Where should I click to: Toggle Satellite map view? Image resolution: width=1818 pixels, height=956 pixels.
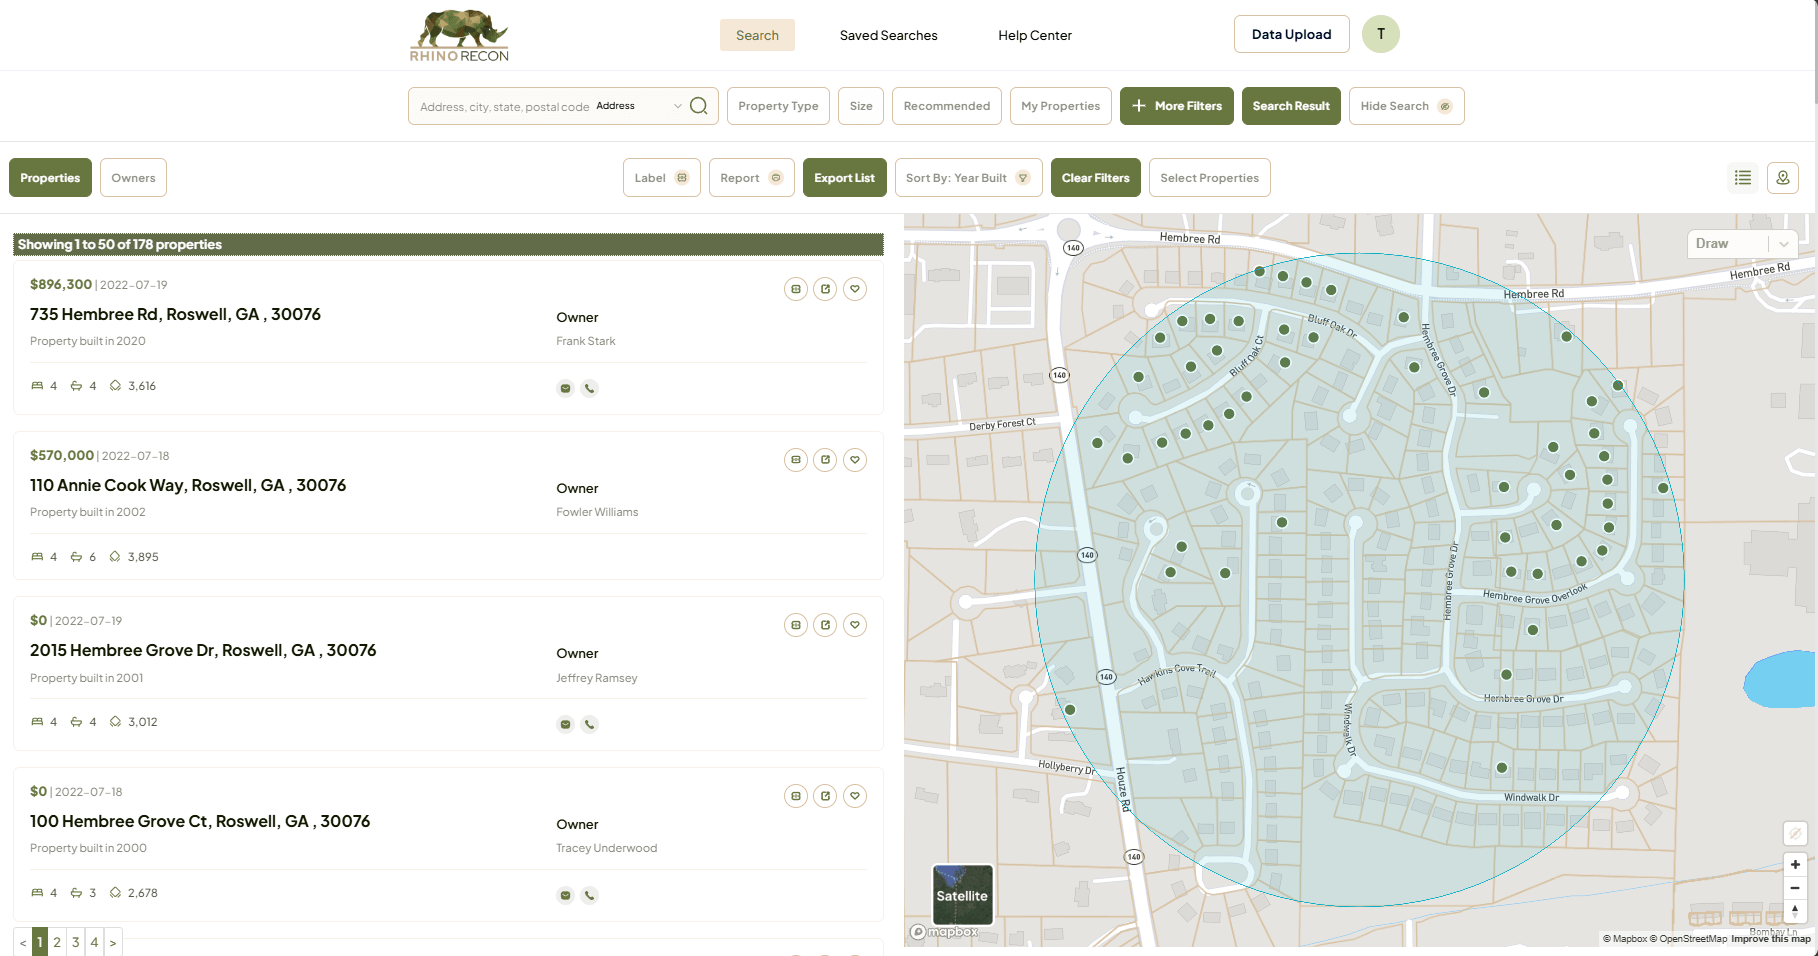click(x=962, y=894)
